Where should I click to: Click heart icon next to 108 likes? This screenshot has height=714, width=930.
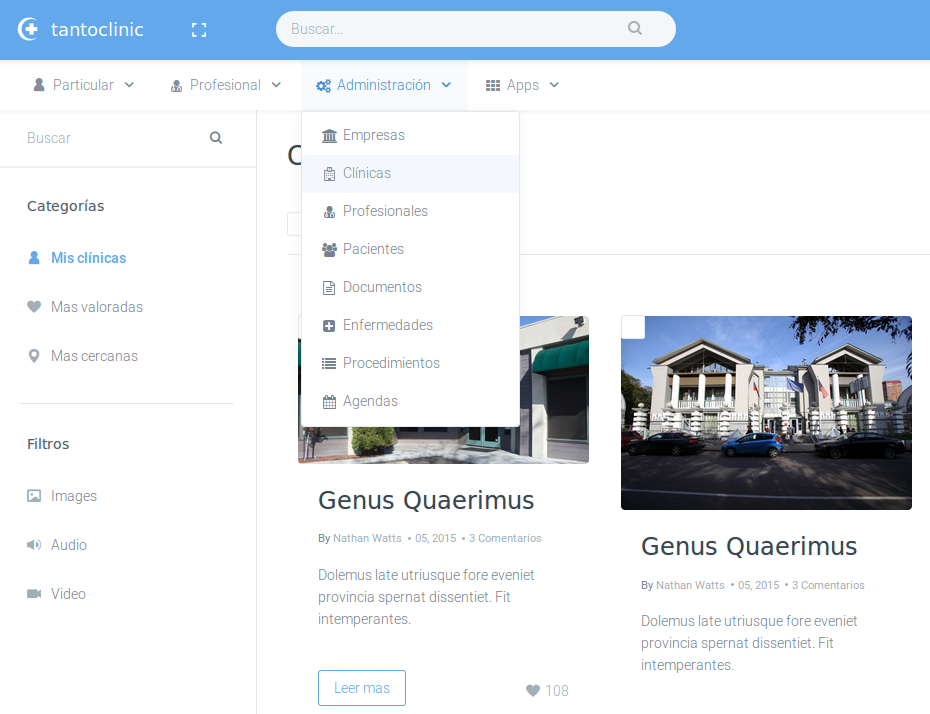(x=533, y=691)
